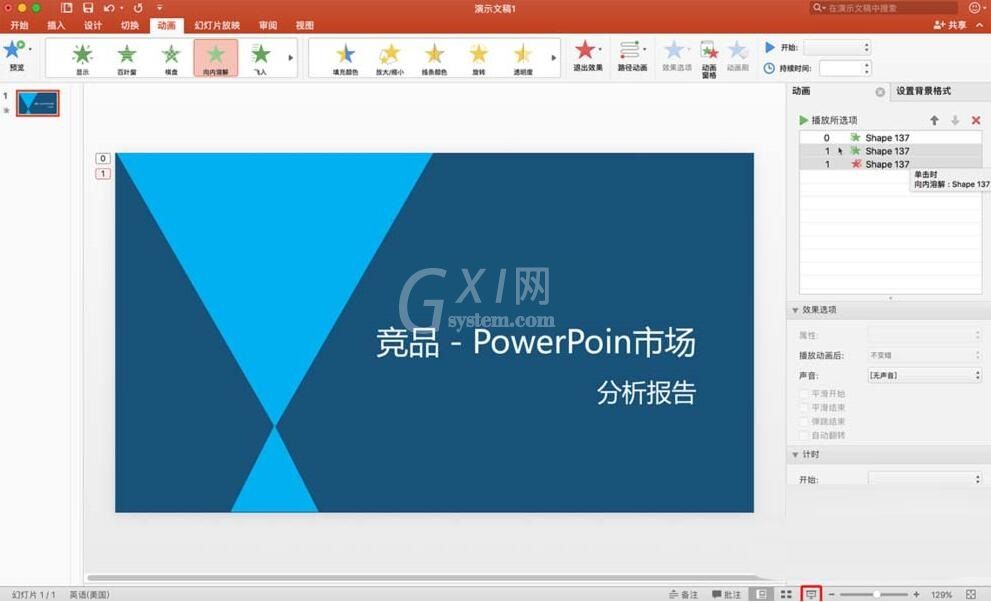Click the smiley feedback icon
Screen dimensions: 991x602
coord(975,8)
